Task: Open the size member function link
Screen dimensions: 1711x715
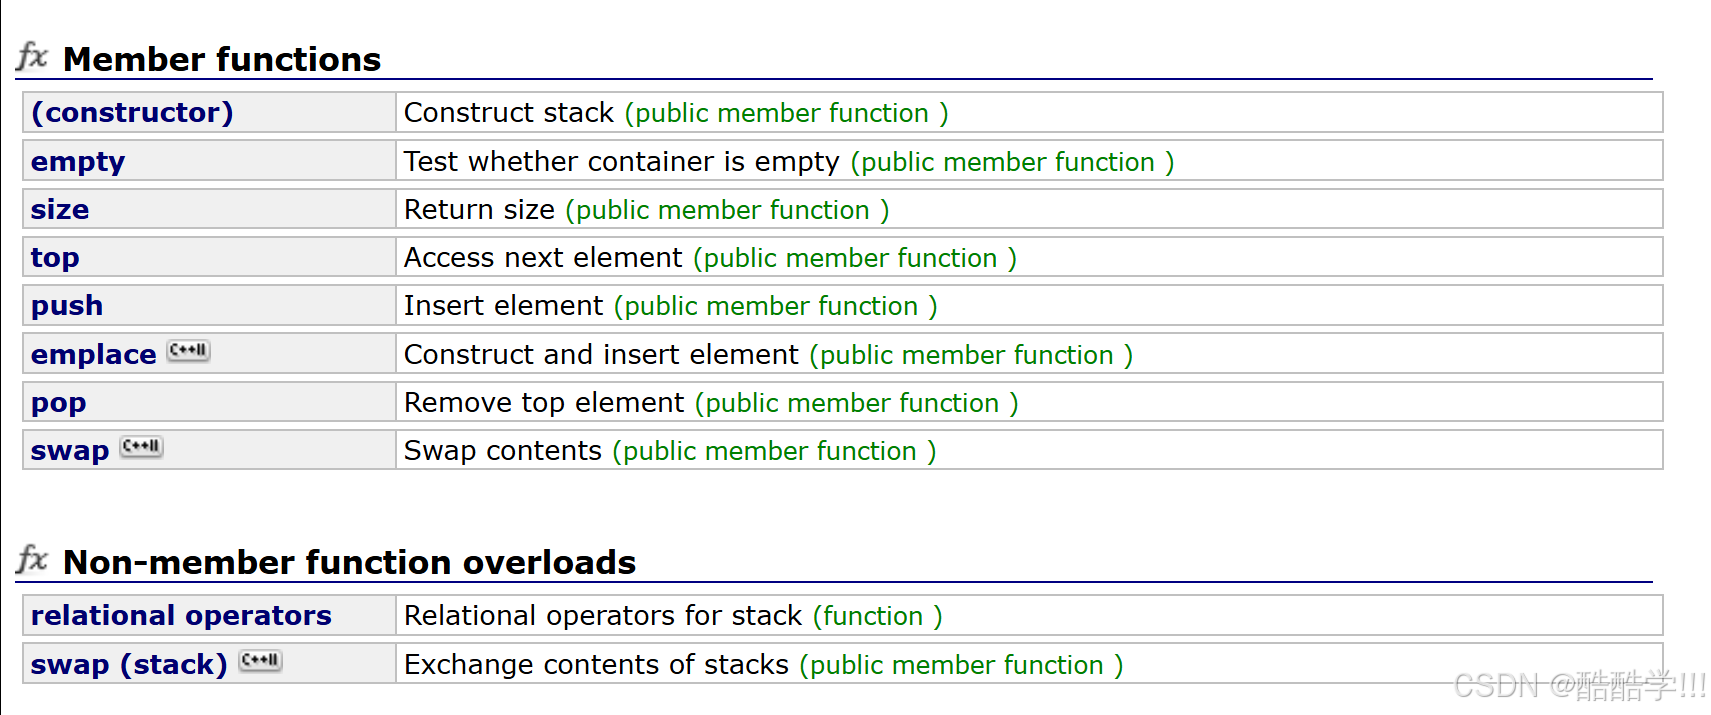Action: point(60,209)
